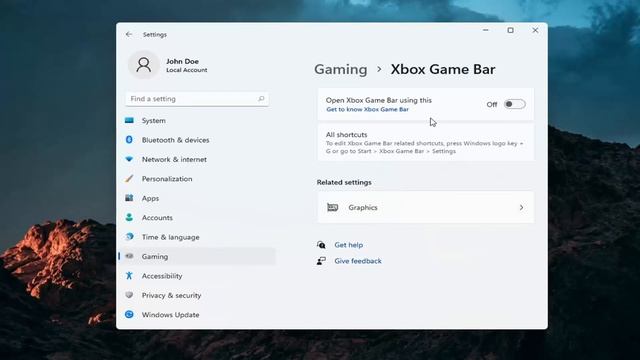Click the John Doe account name
640x360 pixels.
tap(182, 61)
